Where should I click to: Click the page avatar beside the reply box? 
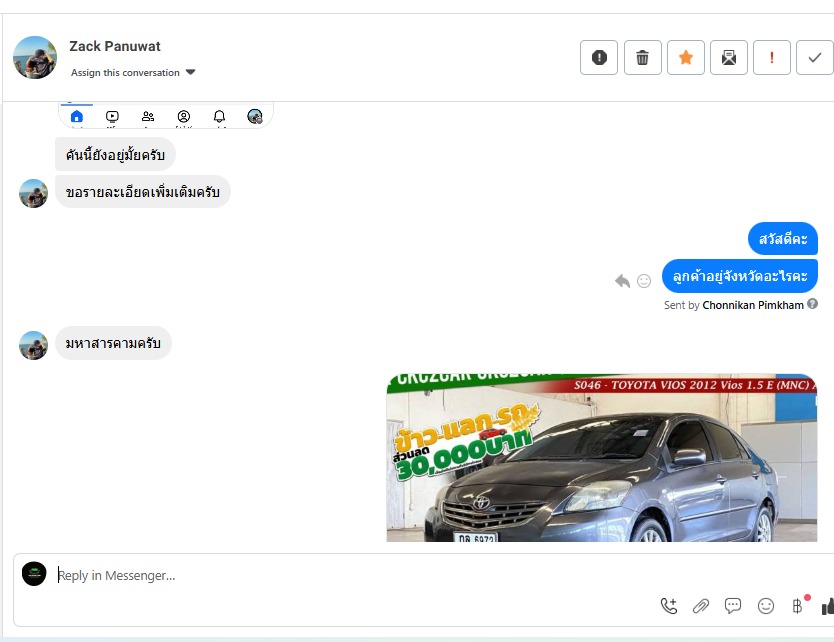[x=34, y=574]
